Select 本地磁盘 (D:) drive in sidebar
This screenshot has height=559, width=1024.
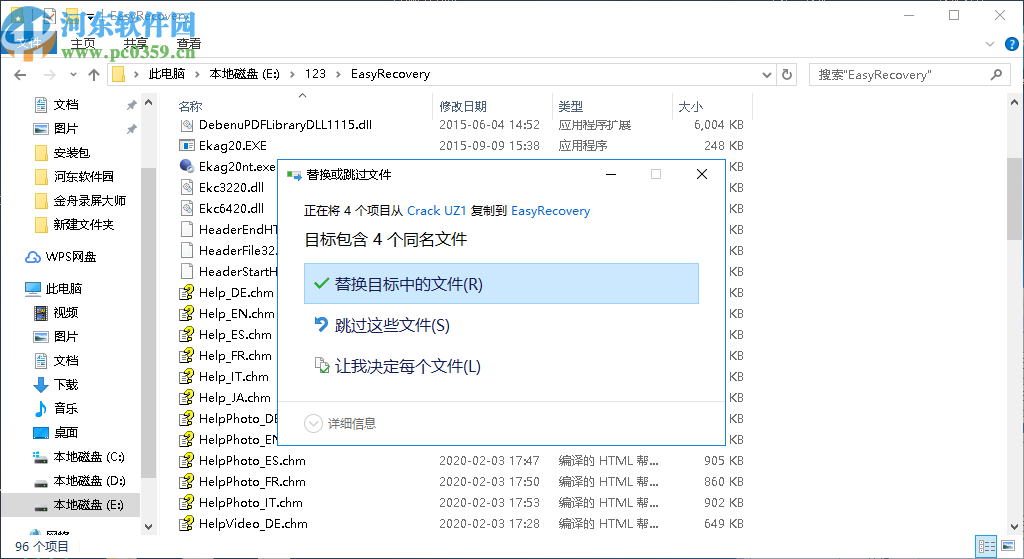[88, 481]
